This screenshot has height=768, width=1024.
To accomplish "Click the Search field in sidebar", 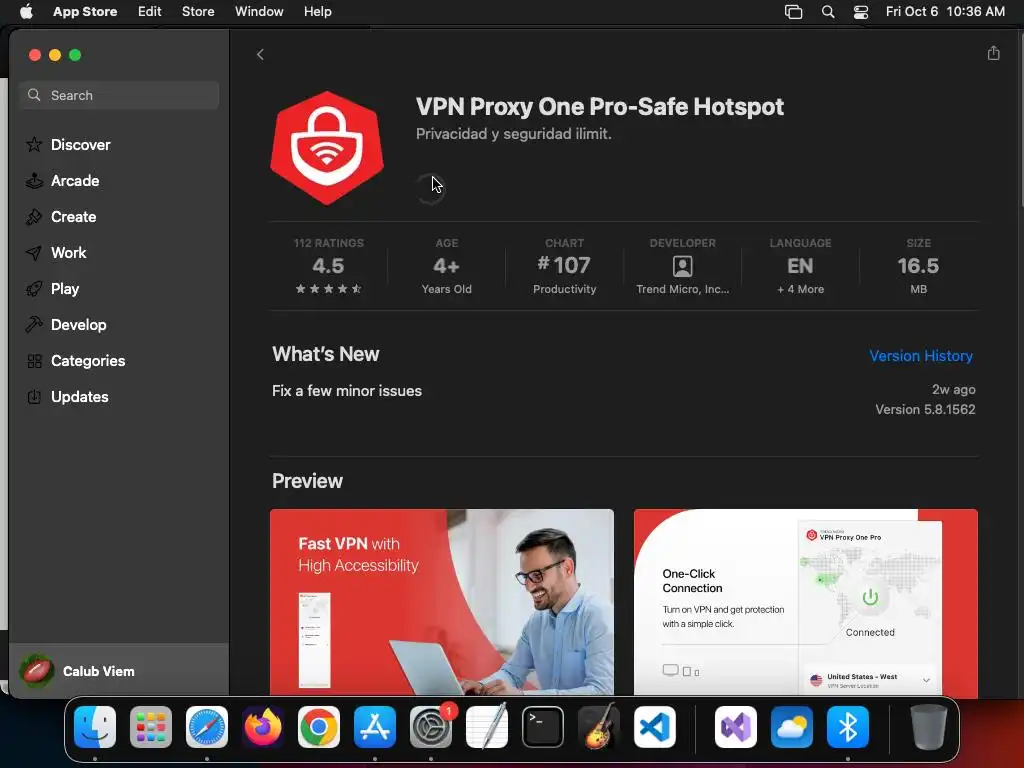I will pos(119,95).
